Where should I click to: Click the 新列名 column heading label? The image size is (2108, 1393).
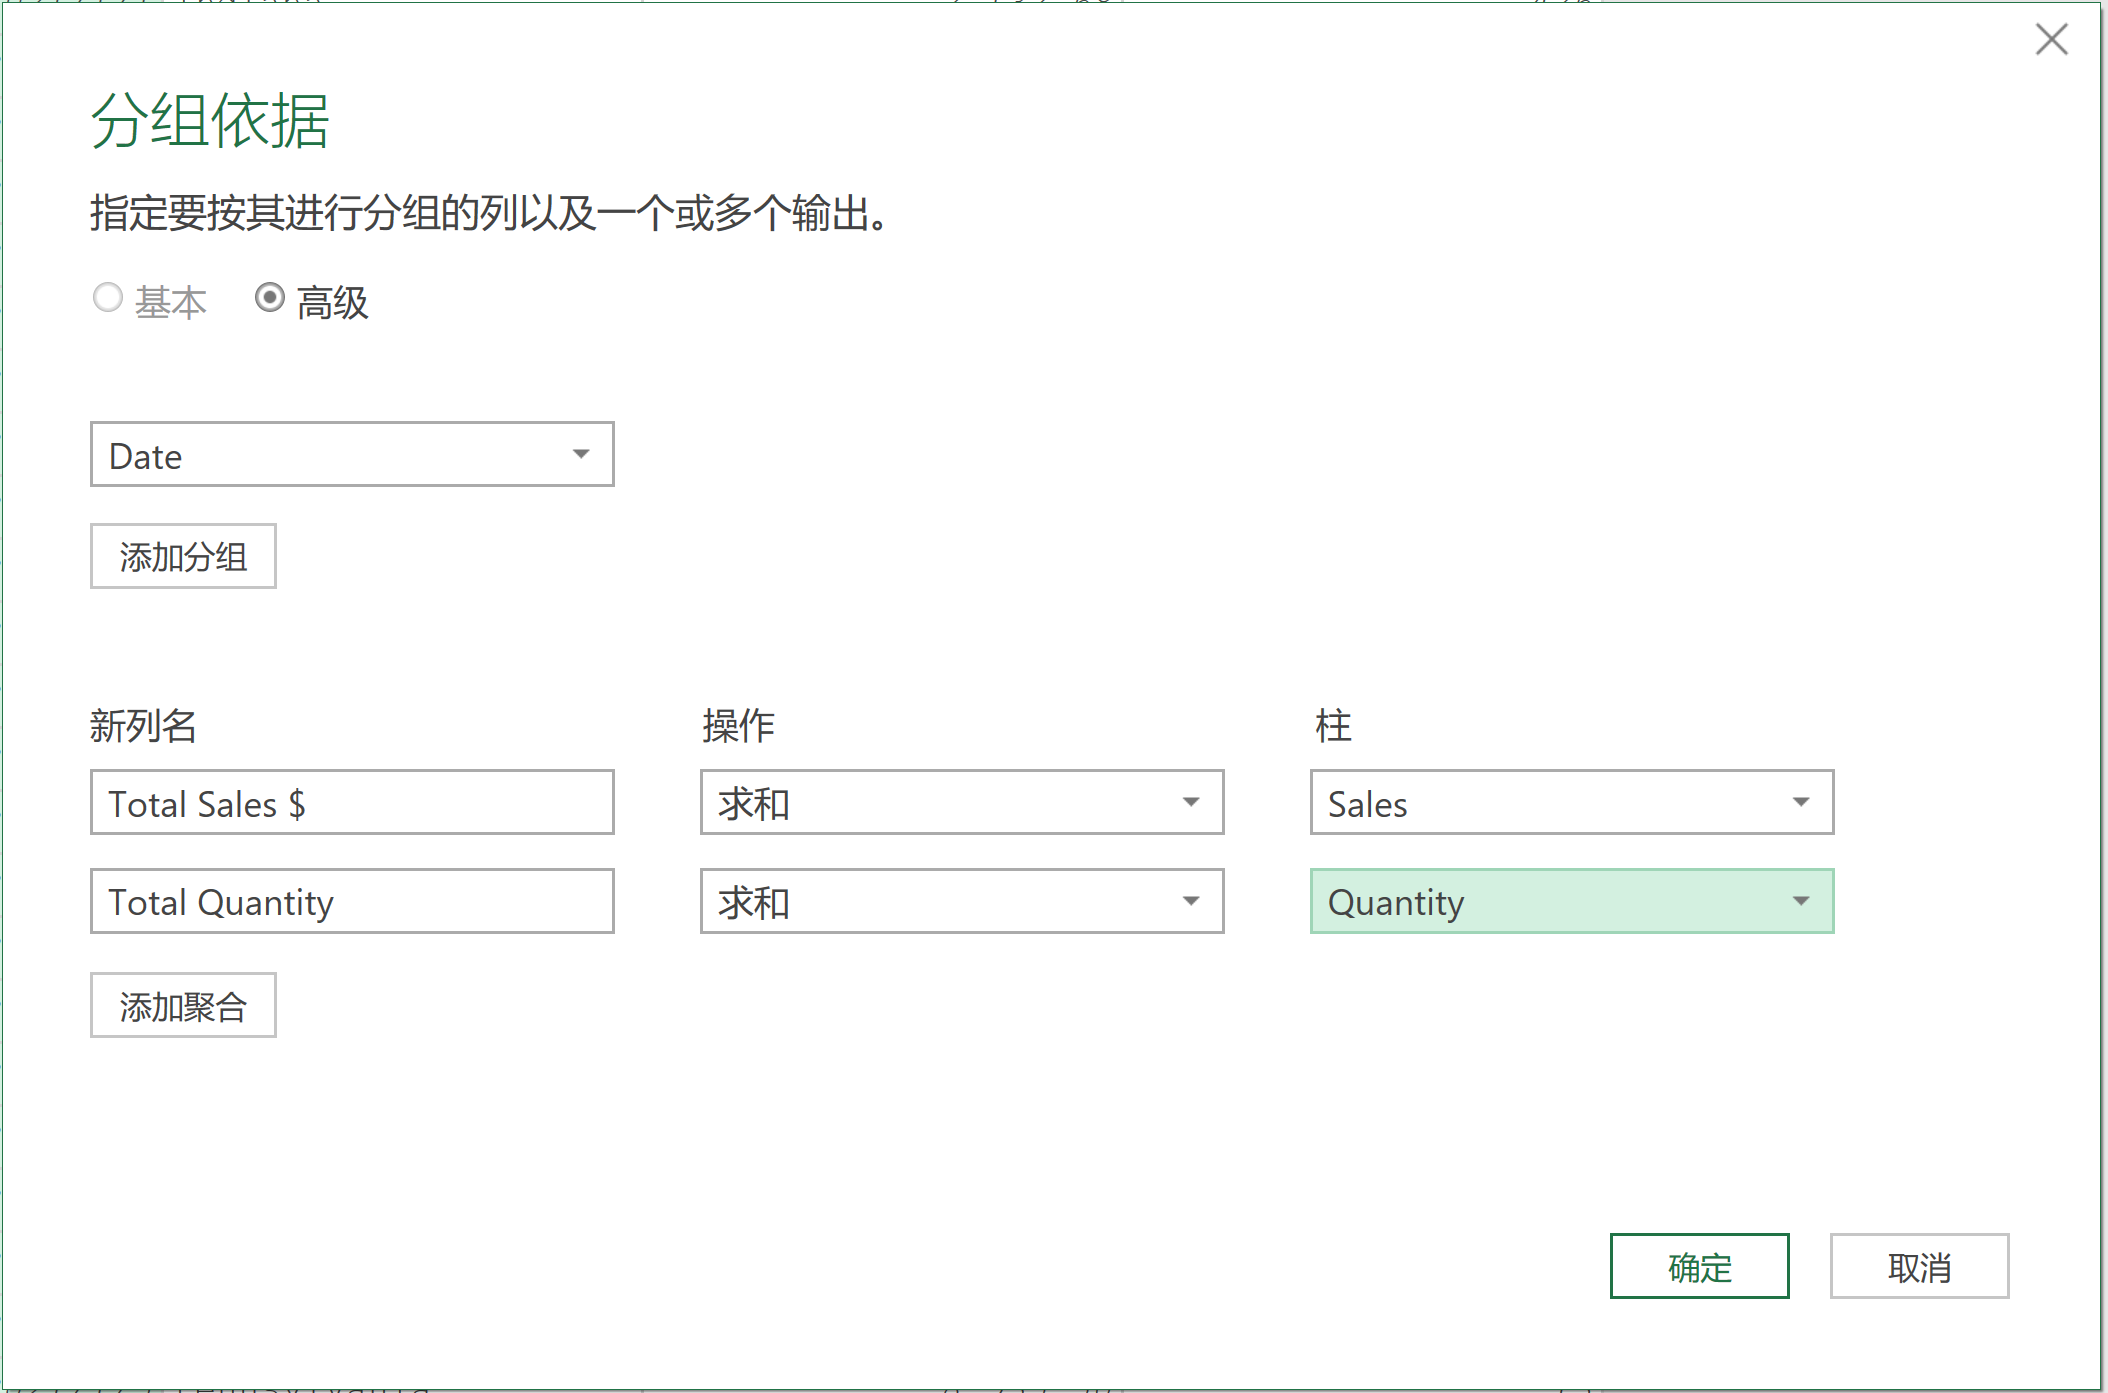(x=144, y=726)
